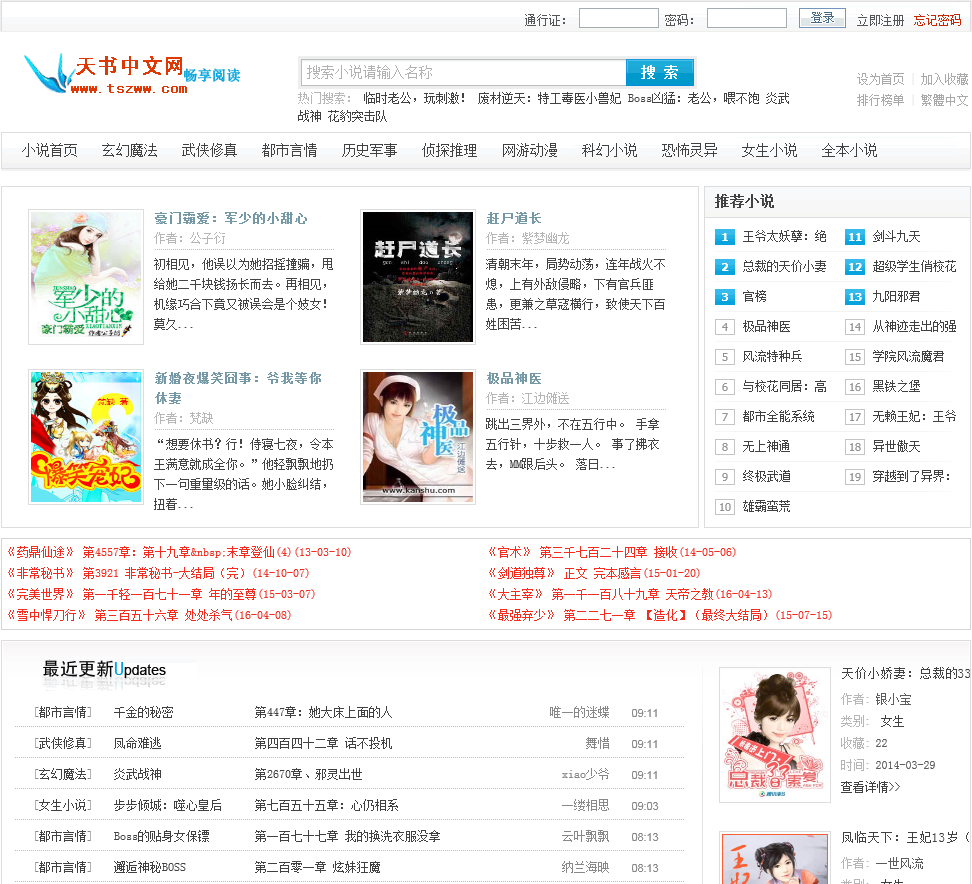Open 千金的秘密 in recent updates
The width and height of the screenshot is (972, 884).
coord(143,713)
